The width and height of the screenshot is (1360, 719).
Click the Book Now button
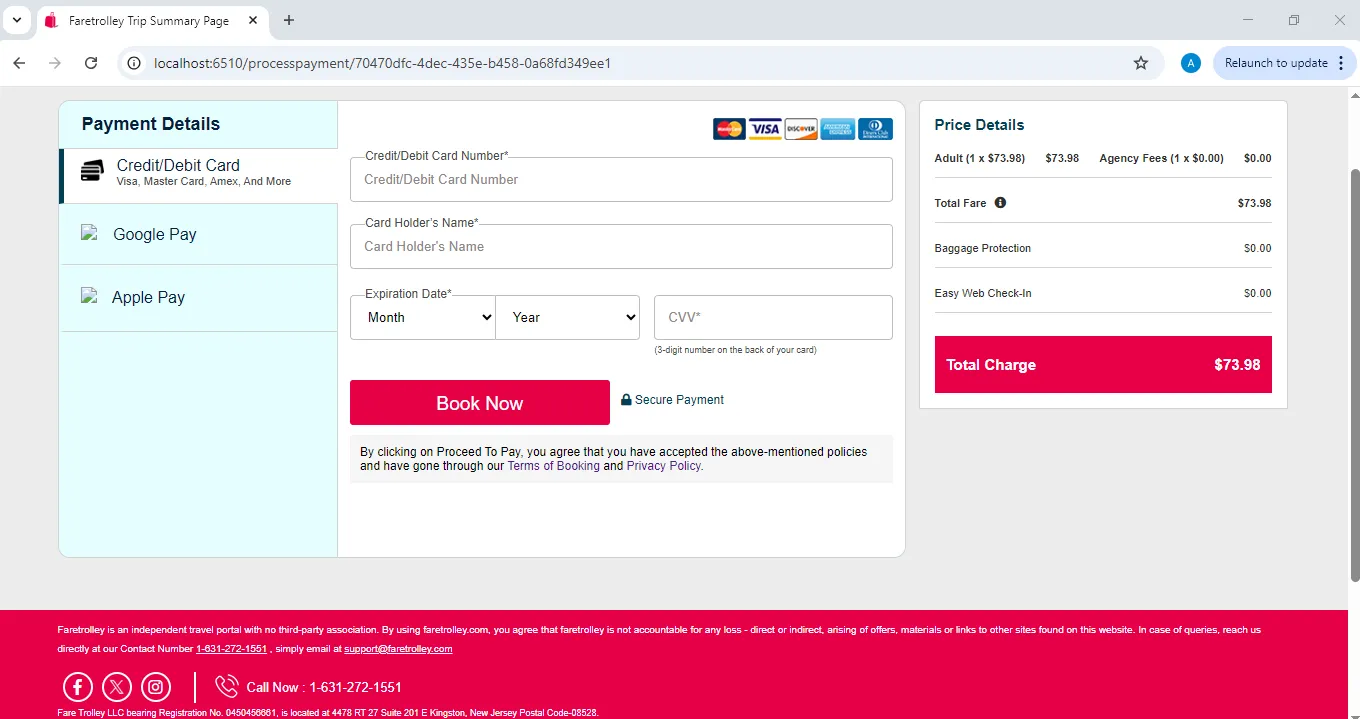coord(480,403)
